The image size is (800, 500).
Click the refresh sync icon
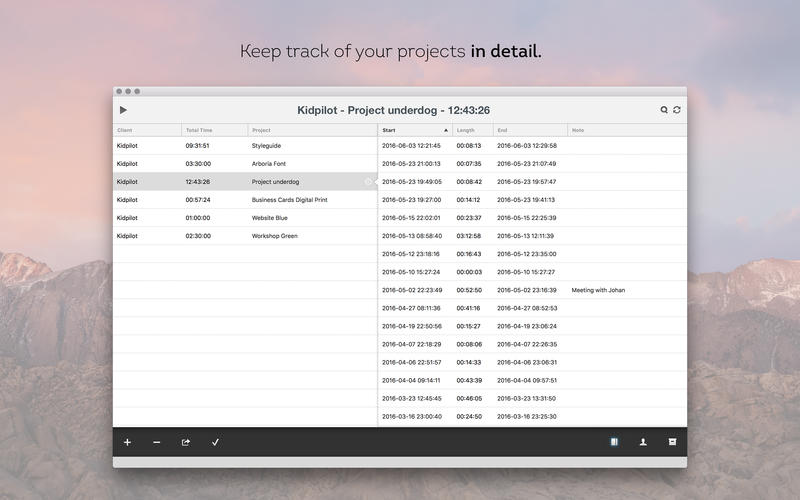[x=677, y=110]
